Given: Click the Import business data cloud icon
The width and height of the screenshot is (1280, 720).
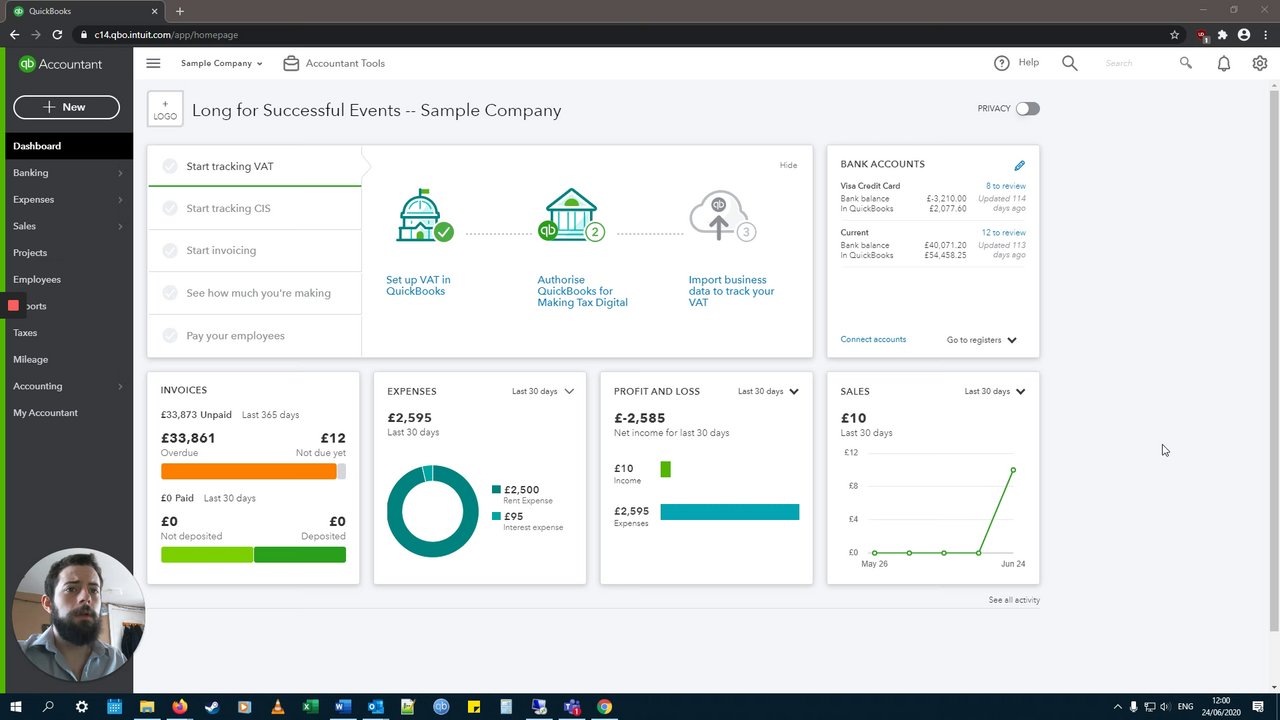Looking at the screenshot, I should pyautogui.click(x=722, y=216).
